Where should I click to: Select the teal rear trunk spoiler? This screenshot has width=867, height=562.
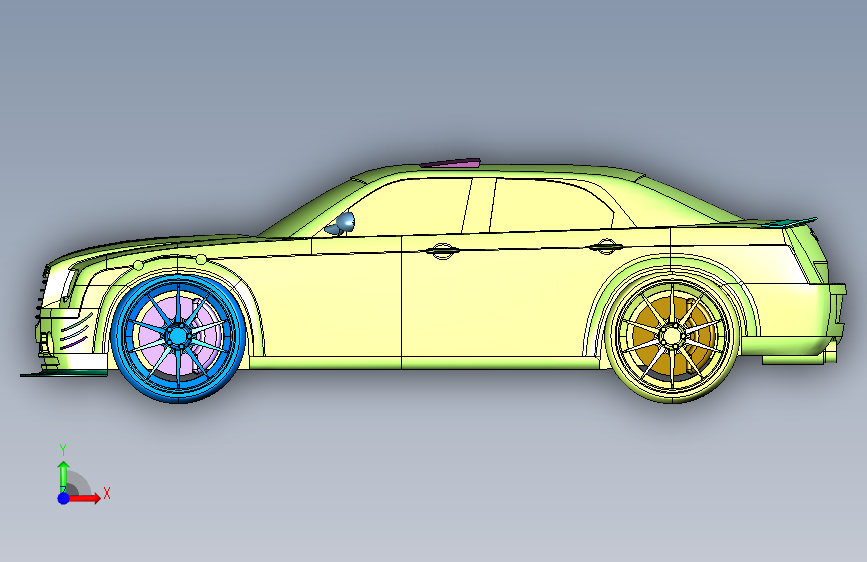pos(790,222)
